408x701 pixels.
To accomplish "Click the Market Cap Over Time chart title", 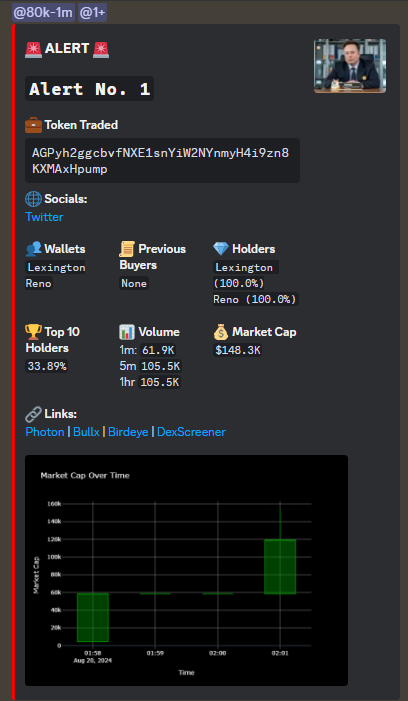I will point(85,476).
